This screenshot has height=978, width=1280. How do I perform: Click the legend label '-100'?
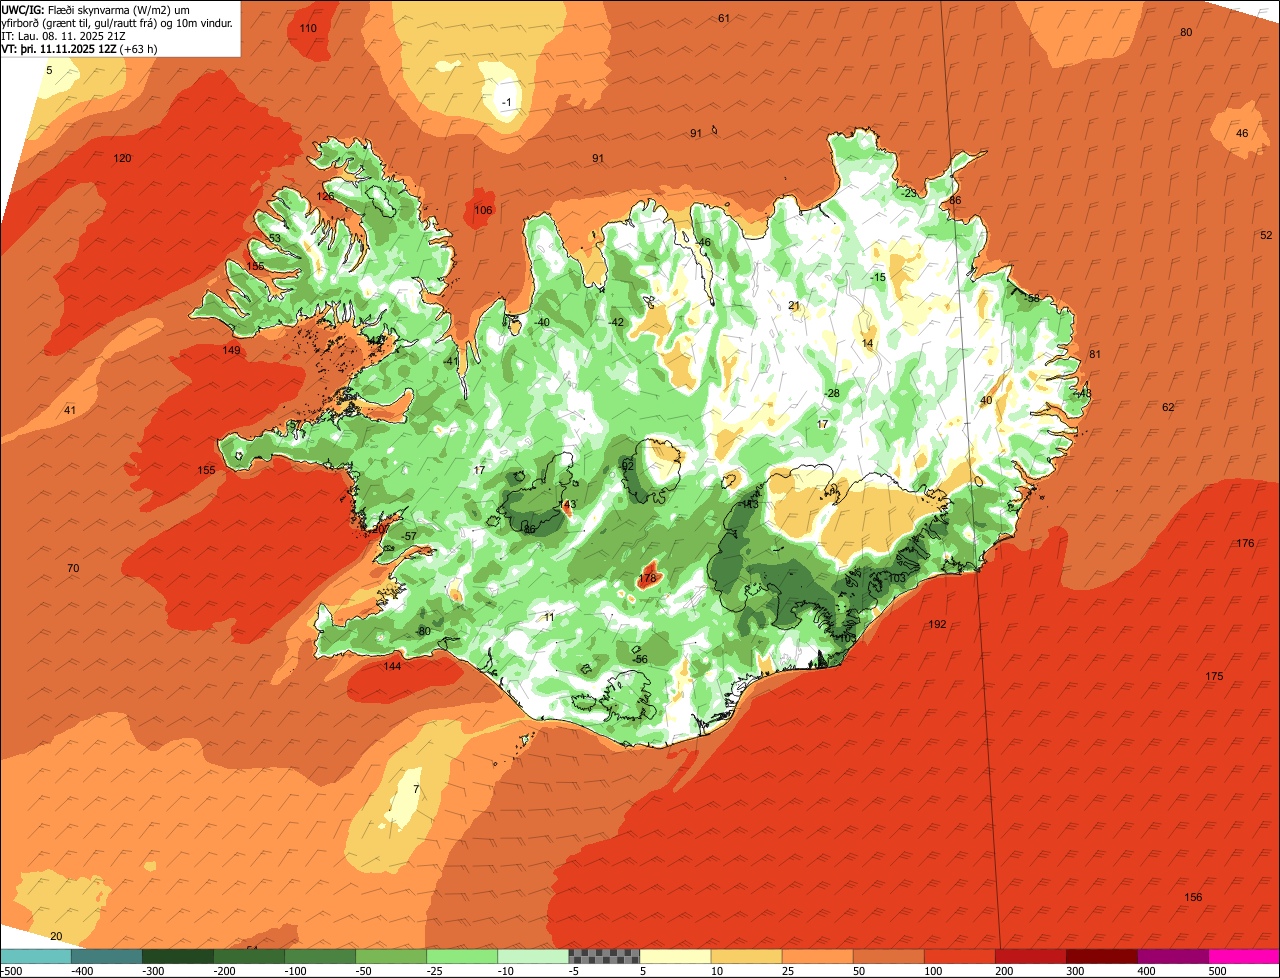[x=294, y=971]
